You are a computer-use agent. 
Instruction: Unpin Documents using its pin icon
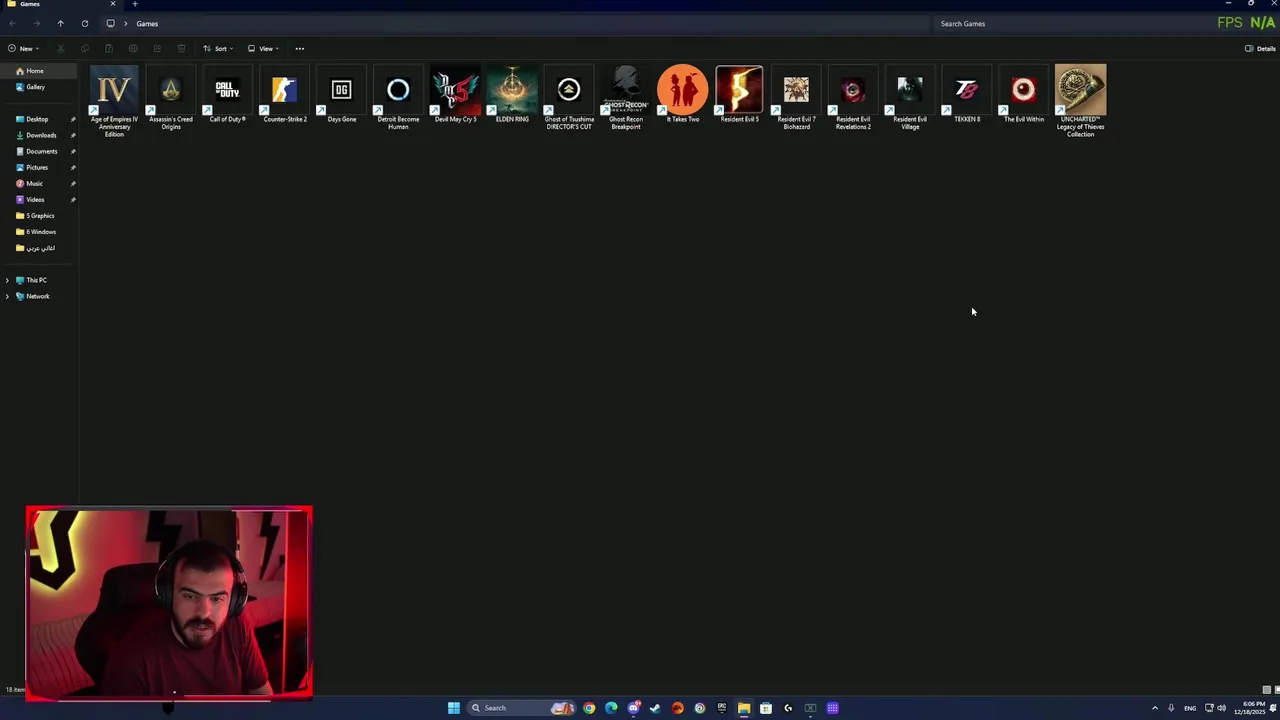pos(73,151)
